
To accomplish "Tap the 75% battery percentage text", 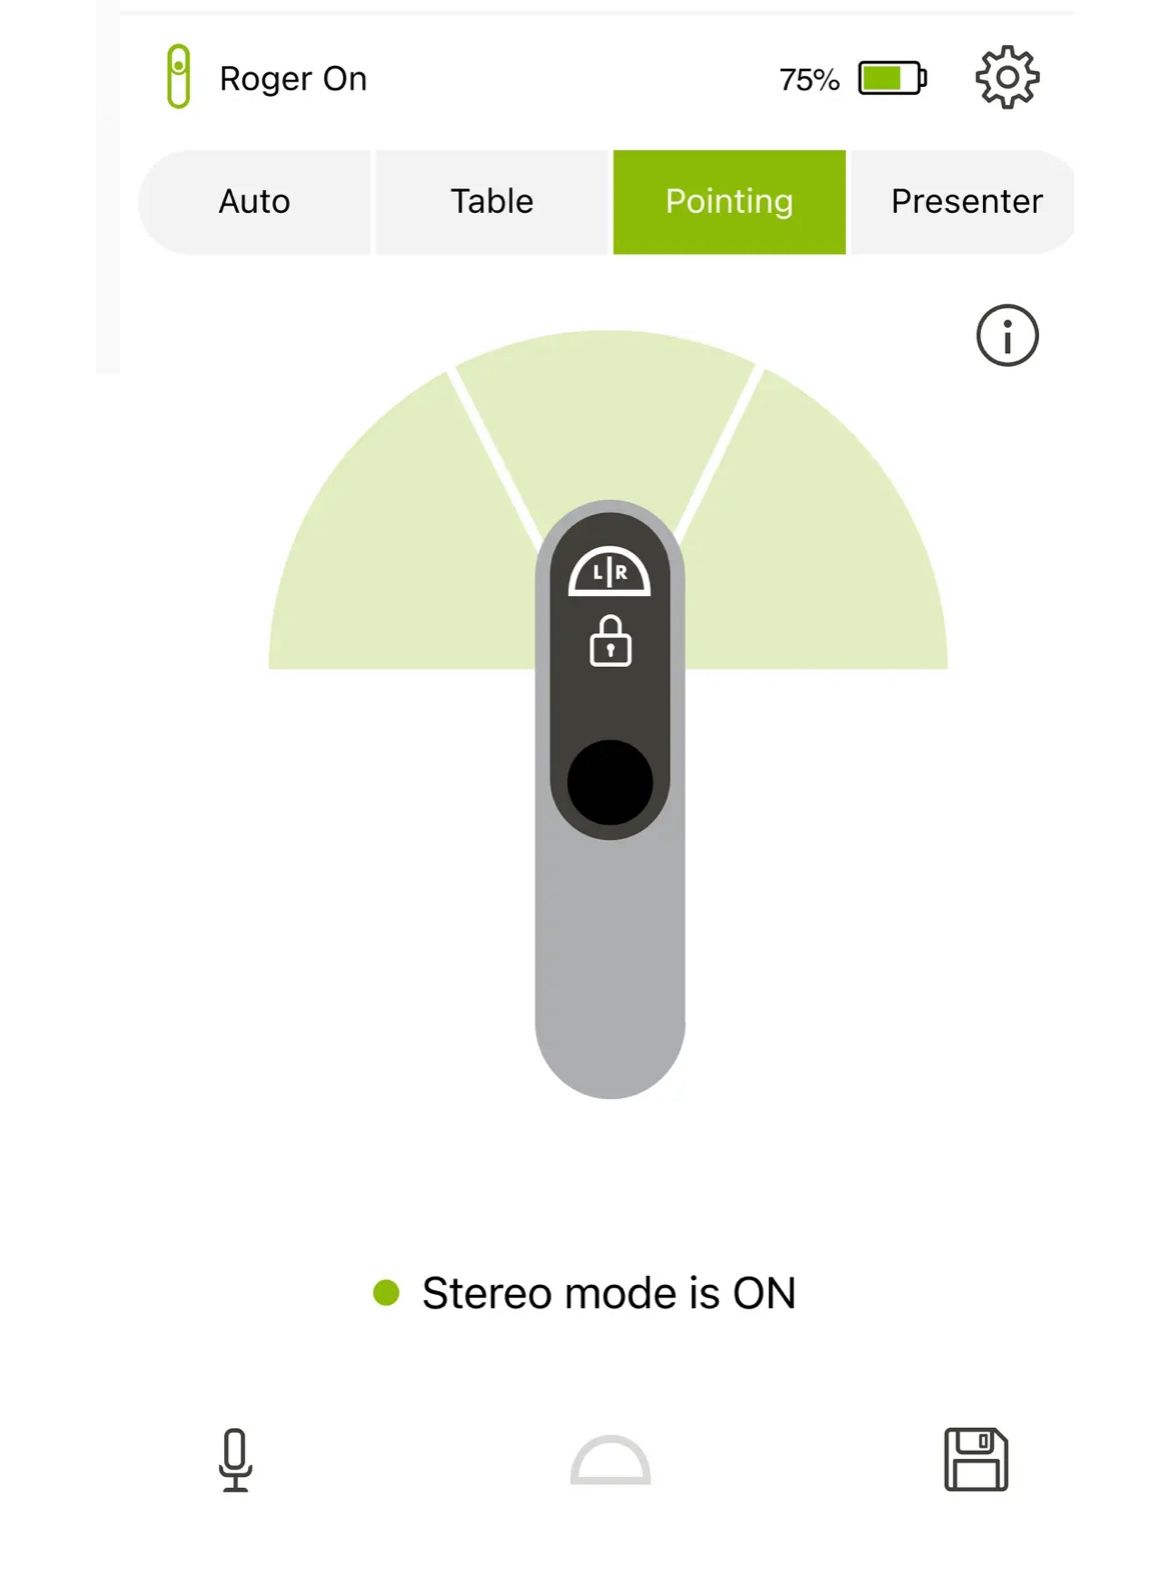I will click(809, 79).
